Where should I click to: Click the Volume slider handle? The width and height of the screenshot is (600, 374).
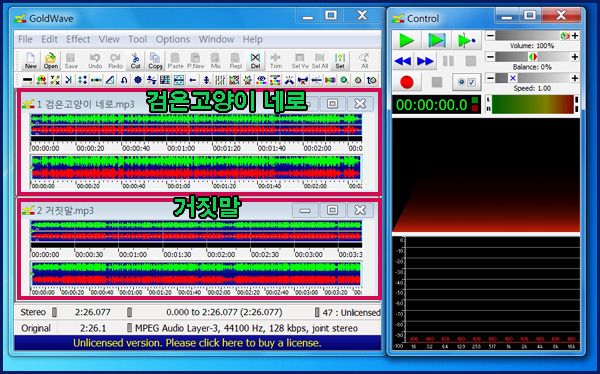point(564,36)
